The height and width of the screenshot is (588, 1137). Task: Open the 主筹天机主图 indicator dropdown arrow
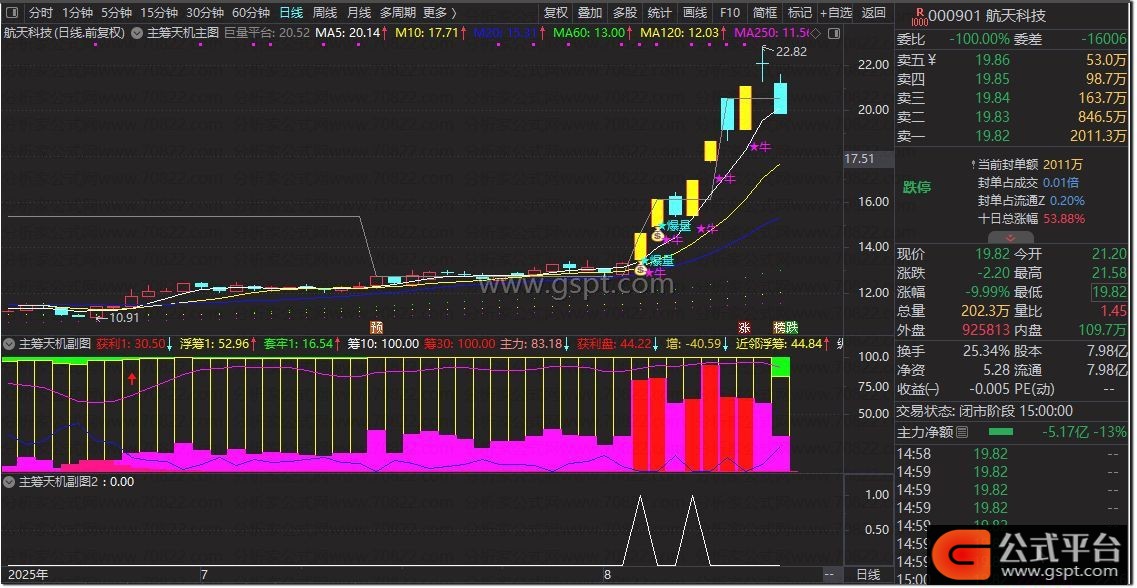click(x=136, y=33)
